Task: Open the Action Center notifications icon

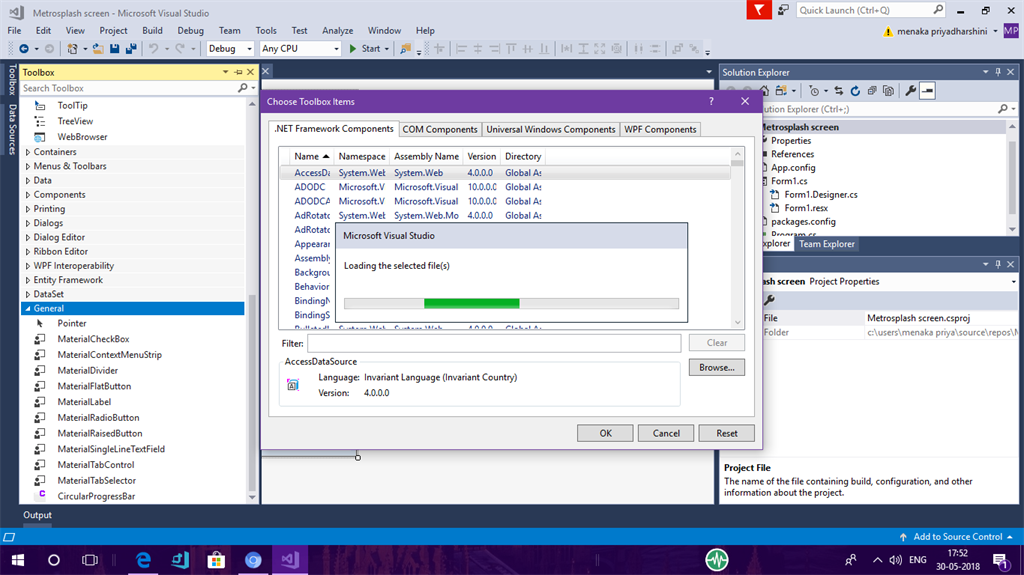Action: [x=1000, y=560]
